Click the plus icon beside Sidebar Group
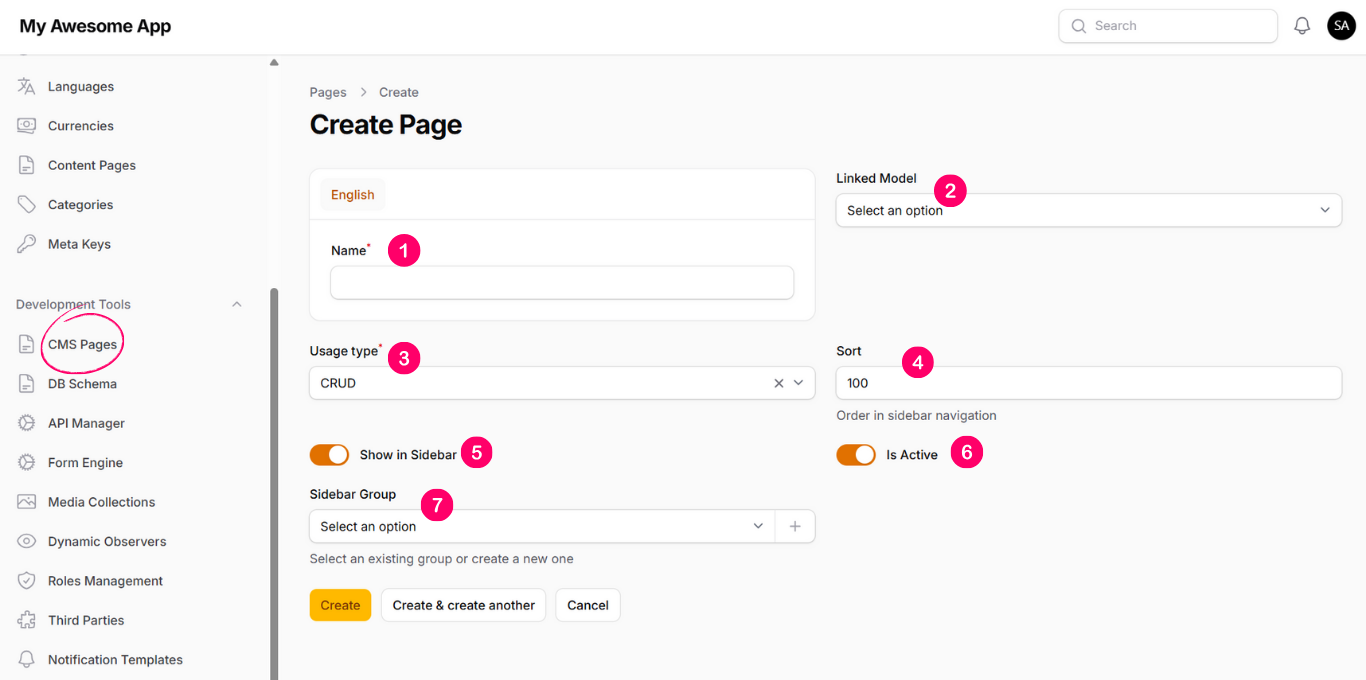This screenshot has width=1366, height=680. (795, 526)
